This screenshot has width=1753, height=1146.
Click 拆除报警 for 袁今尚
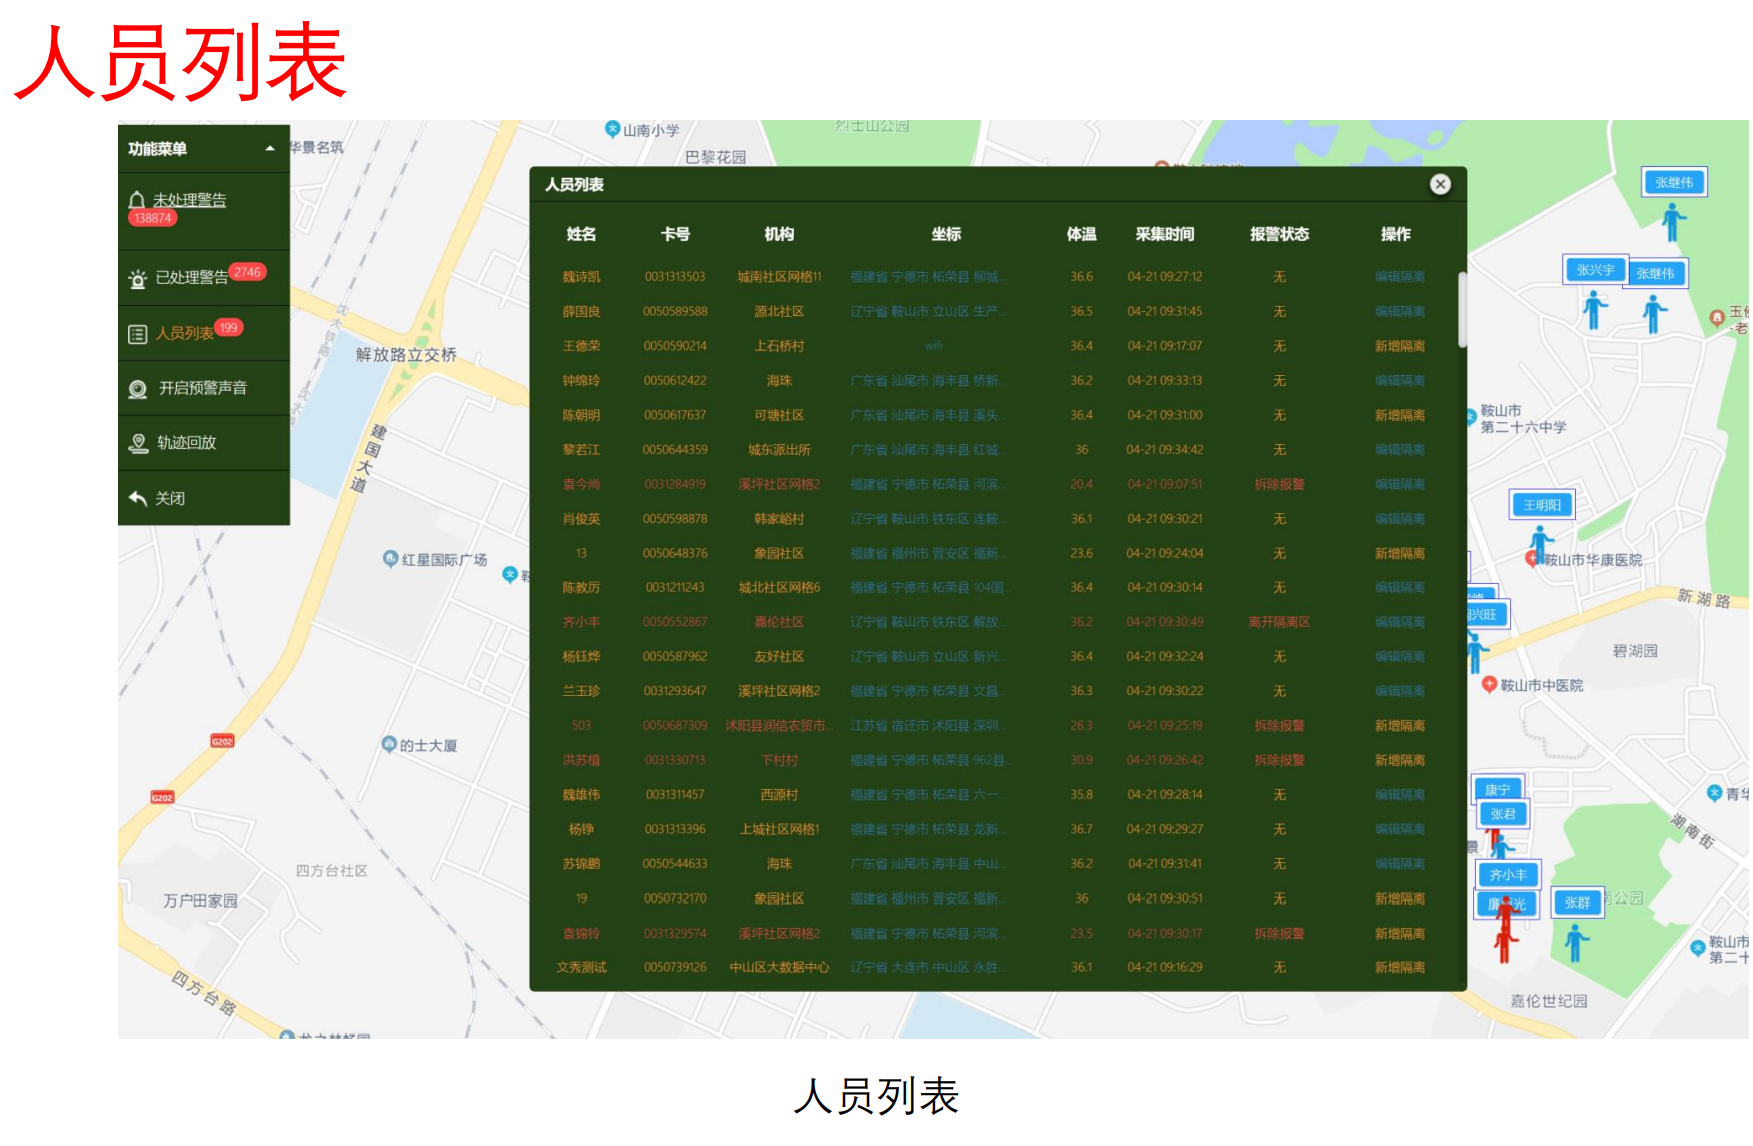click(x=1279, y=484)
